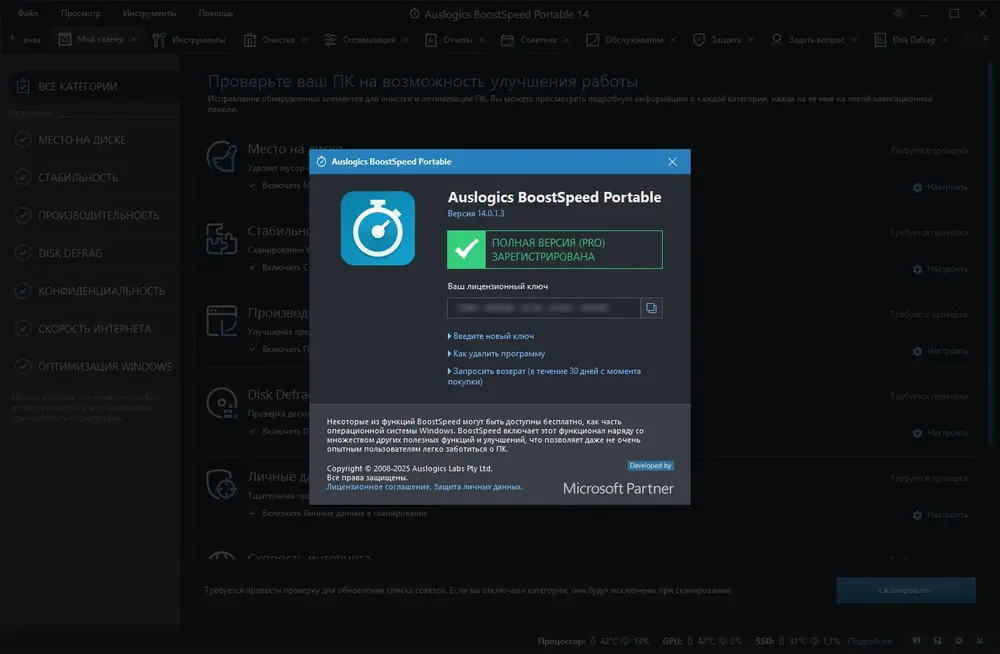
Task: Close the Disk Defrag tab
Action: coord(945,40)
